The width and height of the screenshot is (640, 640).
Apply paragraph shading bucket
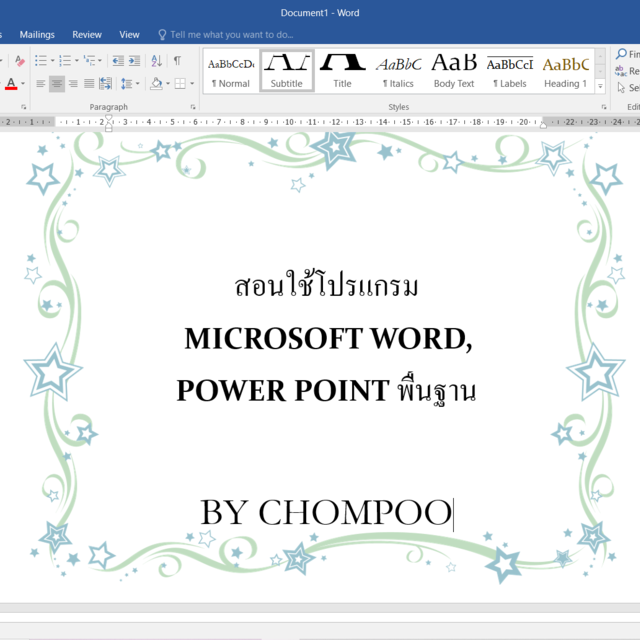(156, 84)
